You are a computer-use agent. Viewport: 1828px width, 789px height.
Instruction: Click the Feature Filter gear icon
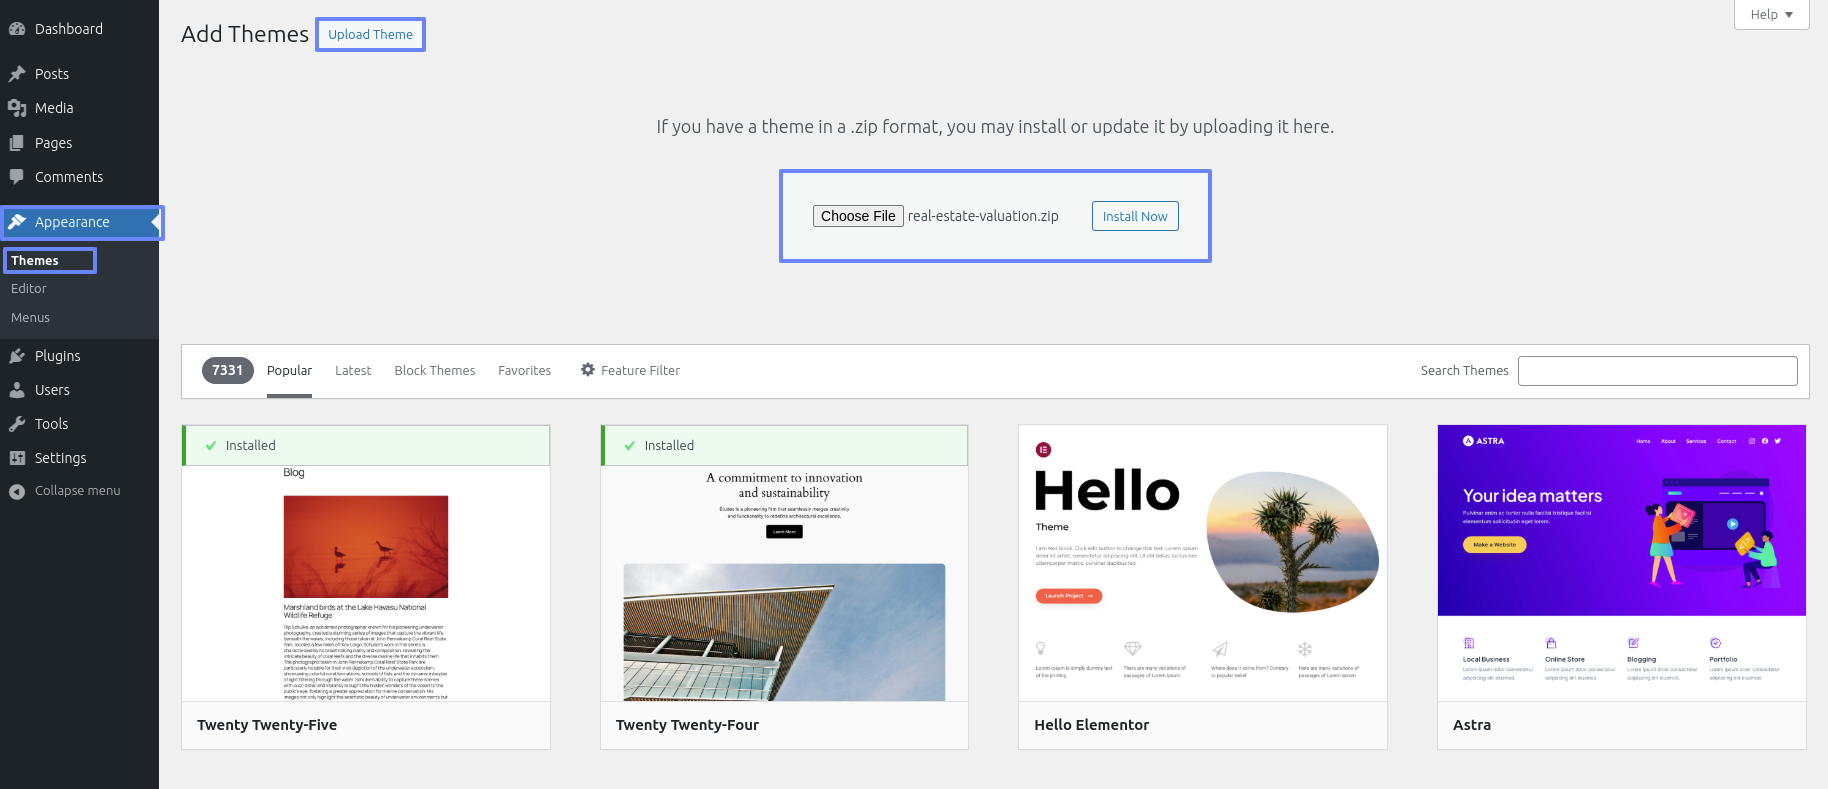588,370
